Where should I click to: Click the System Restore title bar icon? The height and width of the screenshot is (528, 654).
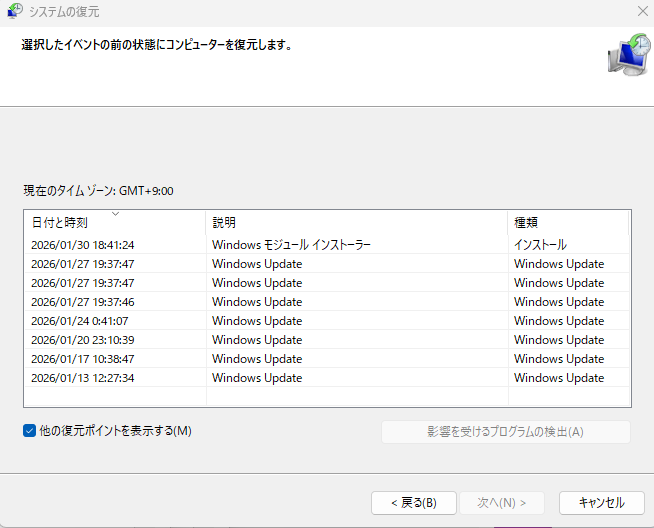point(15,12)
